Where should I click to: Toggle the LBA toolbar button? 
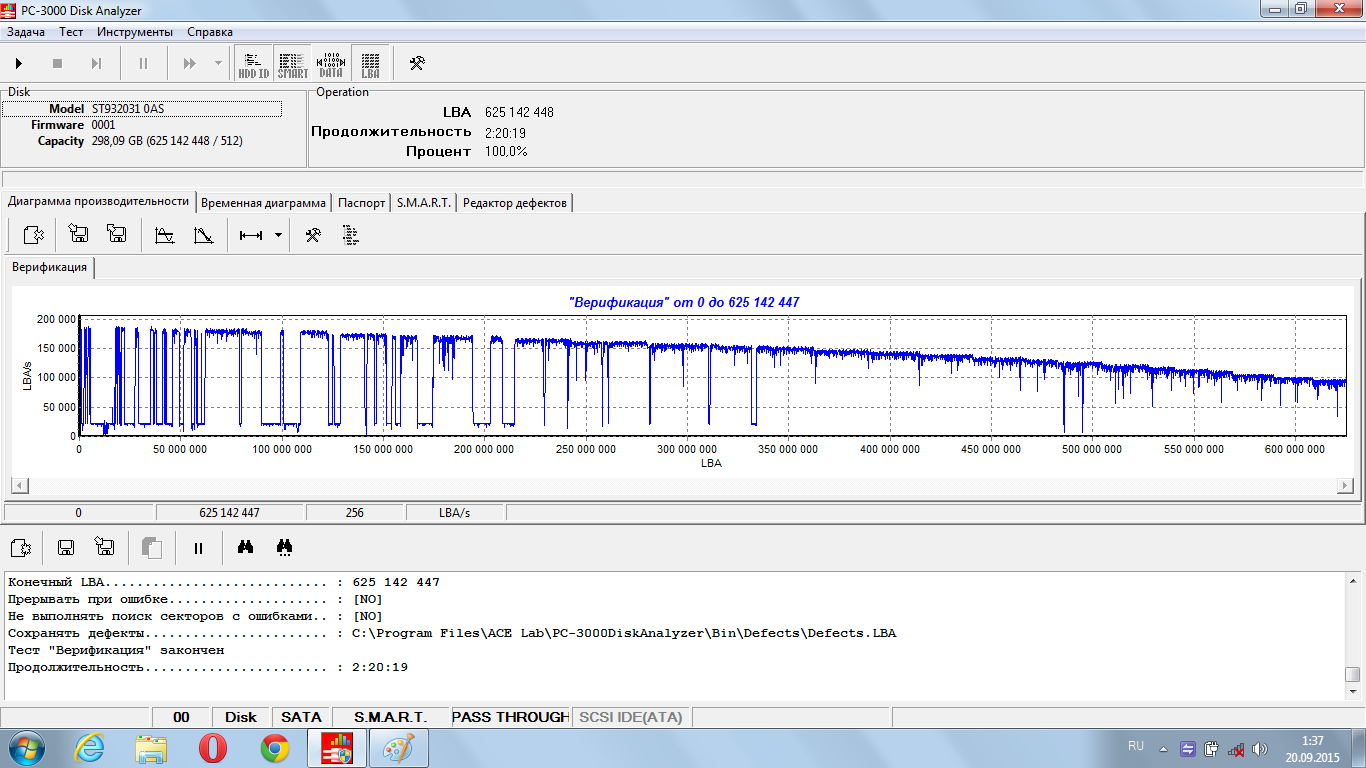370,64
